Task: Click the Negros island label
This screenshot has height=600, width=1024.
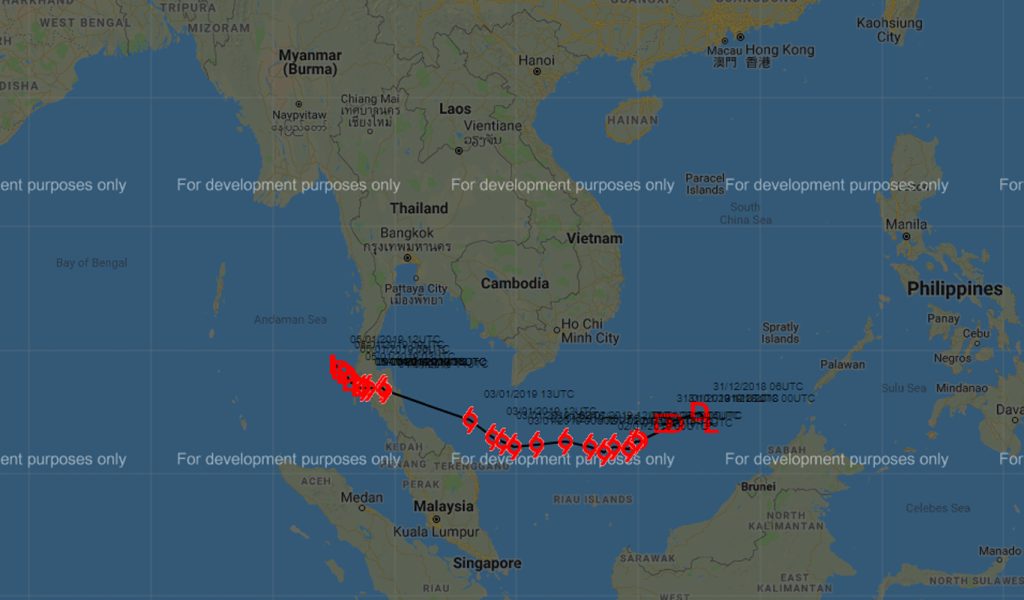Action: [x=952, y=358]
